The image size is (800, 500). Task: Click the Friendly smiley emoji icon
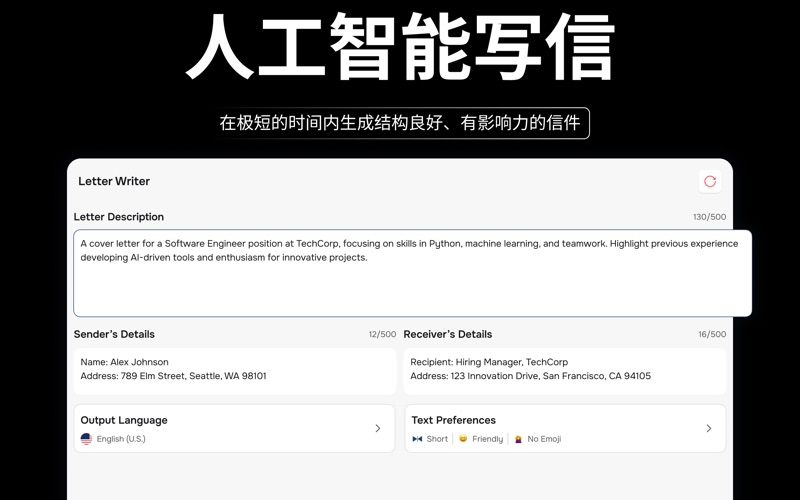click(463, 438)
